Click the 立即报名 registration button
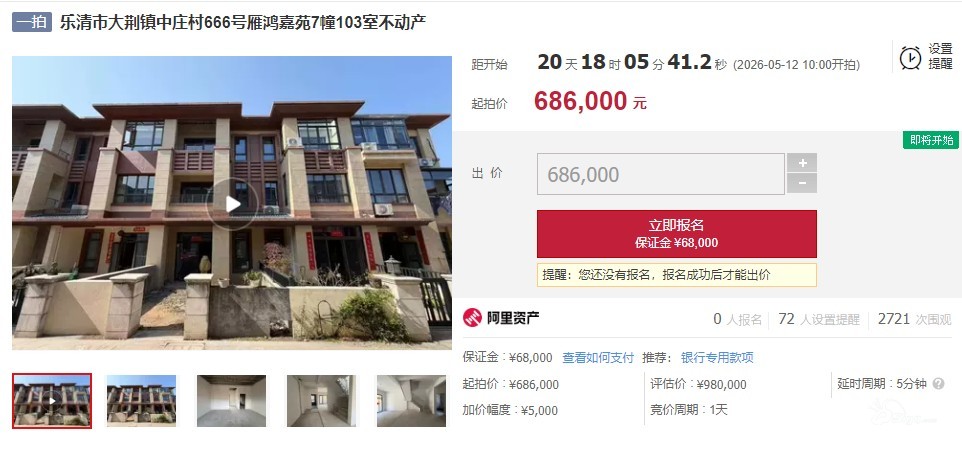 tap(677, 234)
